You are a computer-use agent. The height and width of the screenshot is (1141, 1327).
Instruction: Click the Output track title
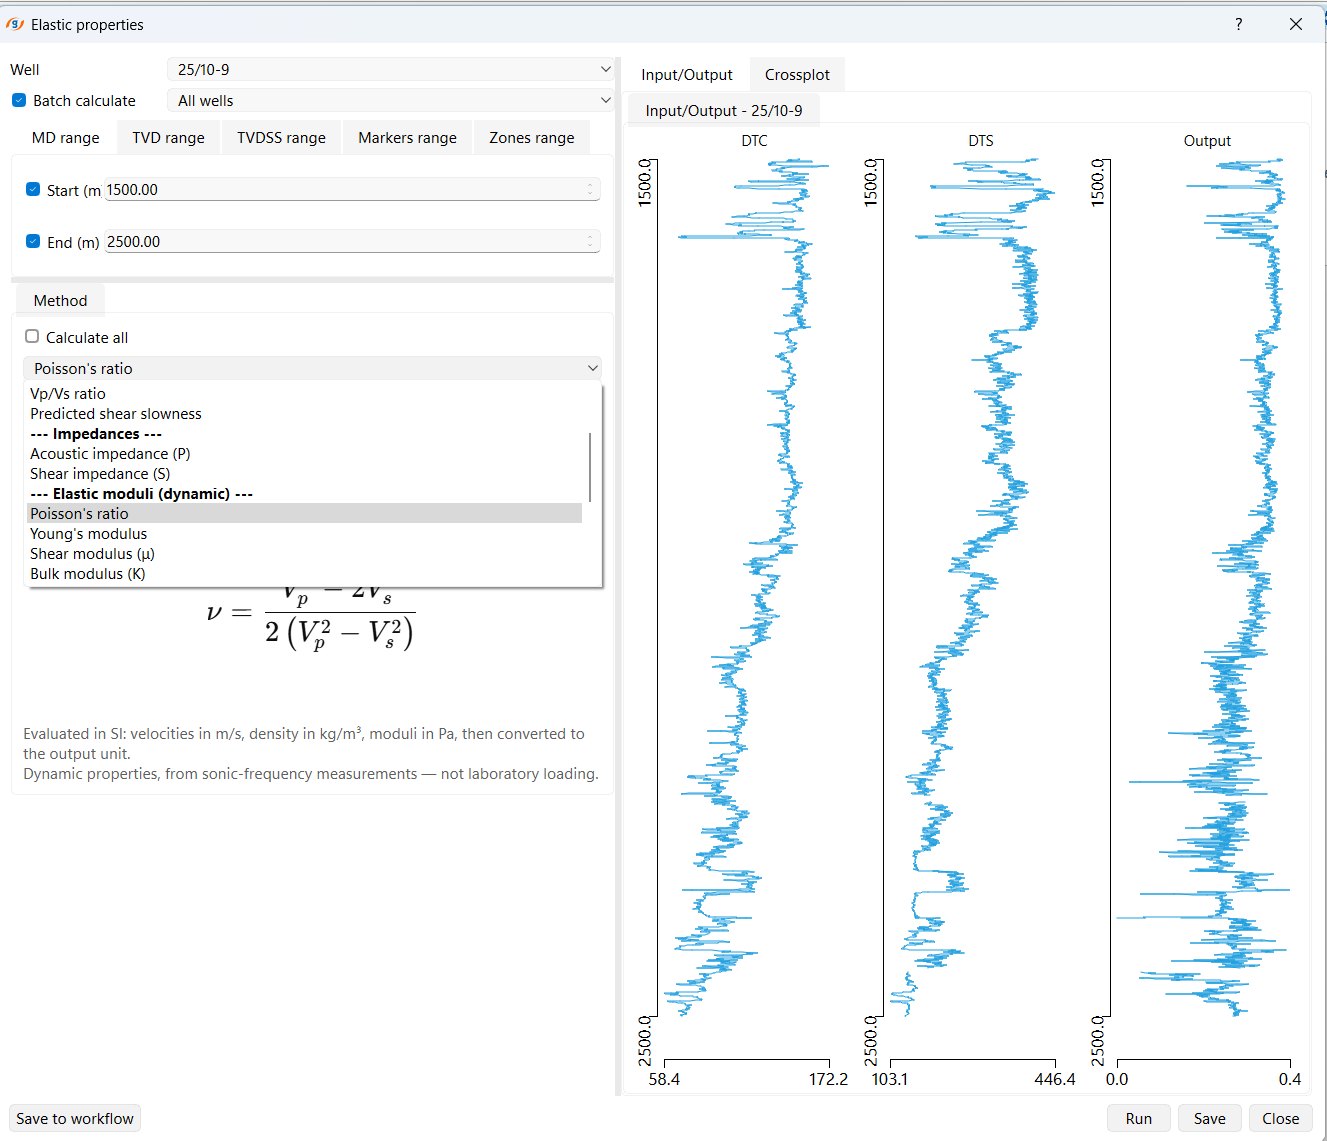point(1207,140)
